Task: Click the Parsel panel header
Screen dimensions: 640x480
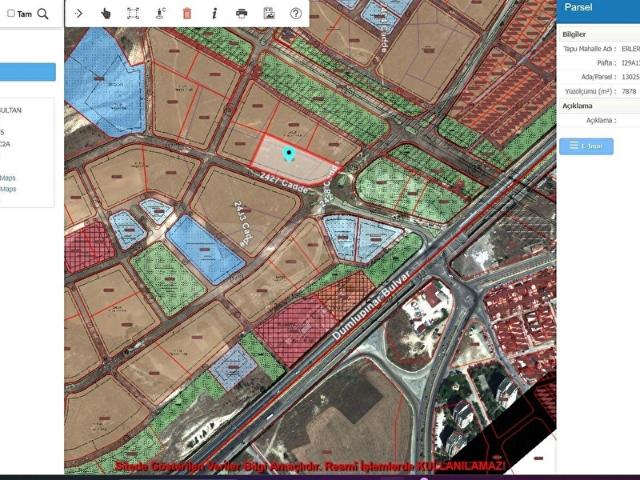Action: click(x=598, y=11)
